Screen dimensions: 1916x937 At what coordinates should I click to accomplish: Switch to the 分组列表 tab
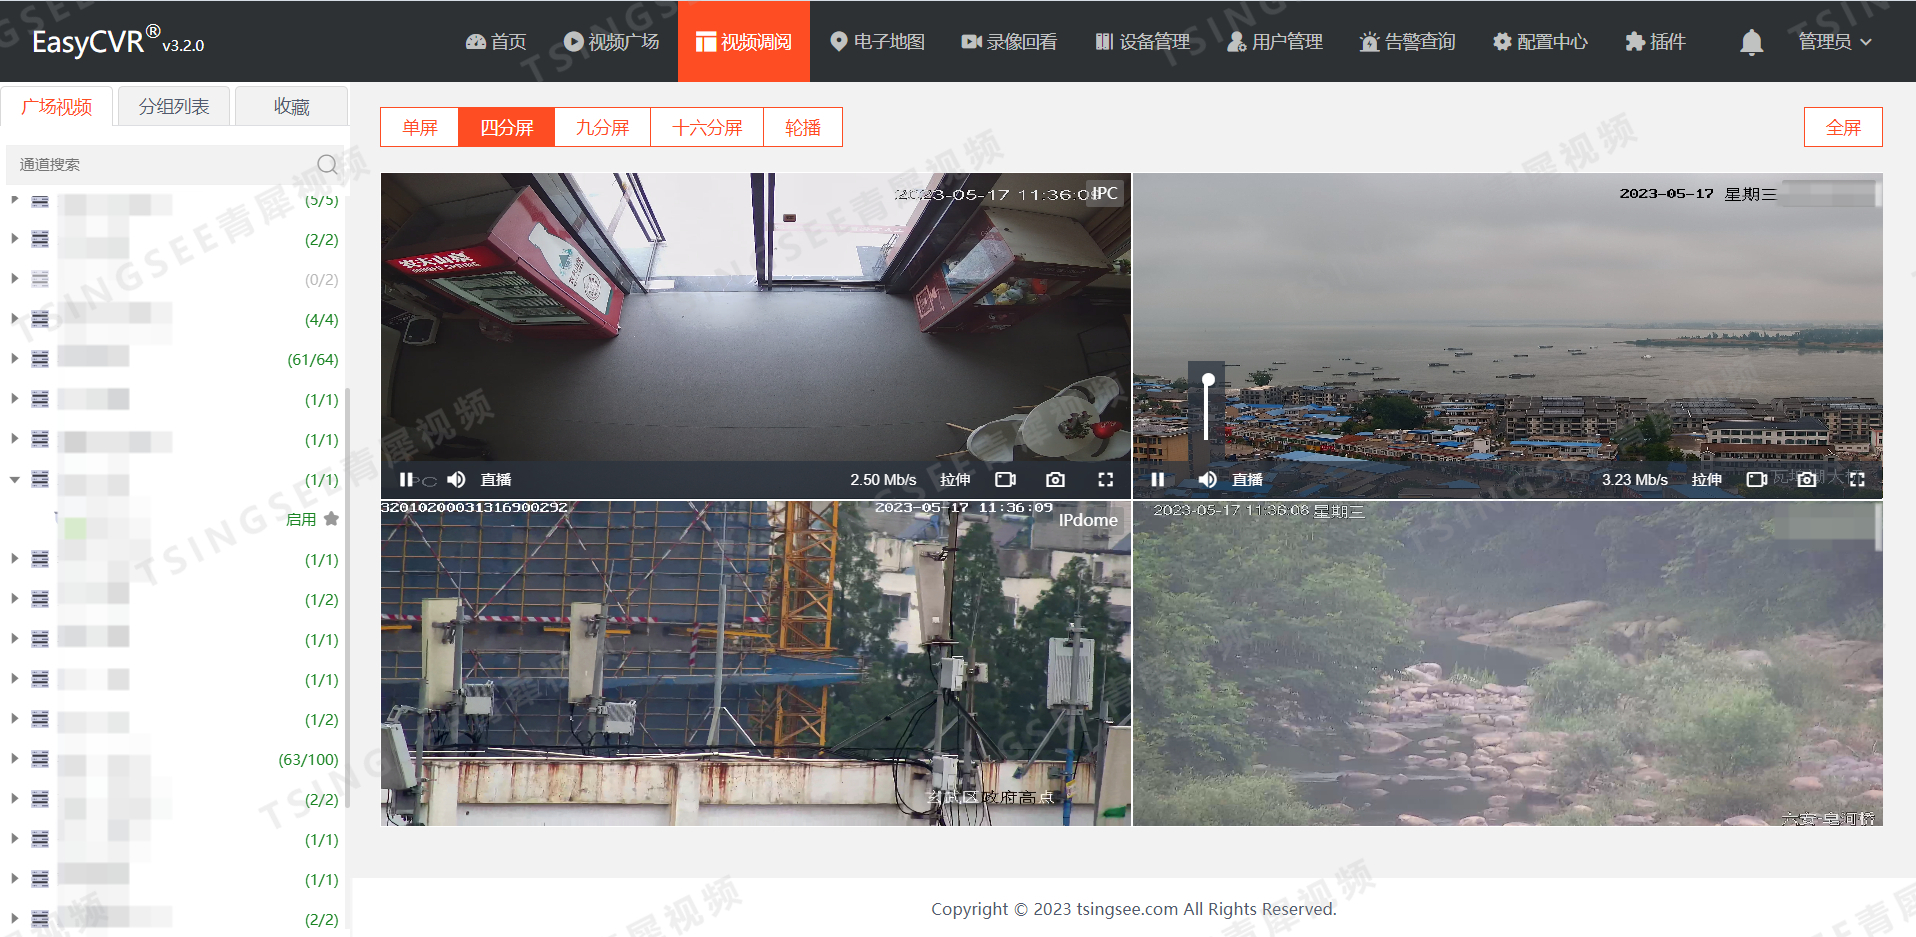[x=172, y=105]
